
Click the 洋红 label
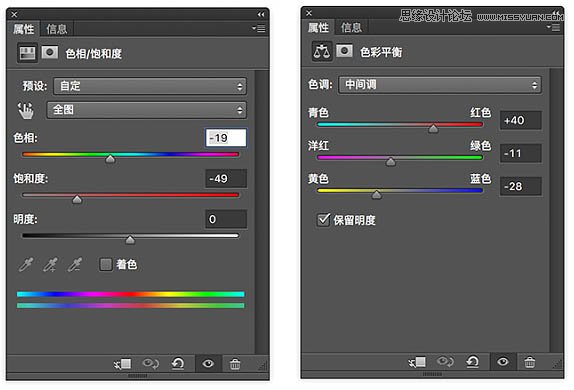(x=318, y=146)
